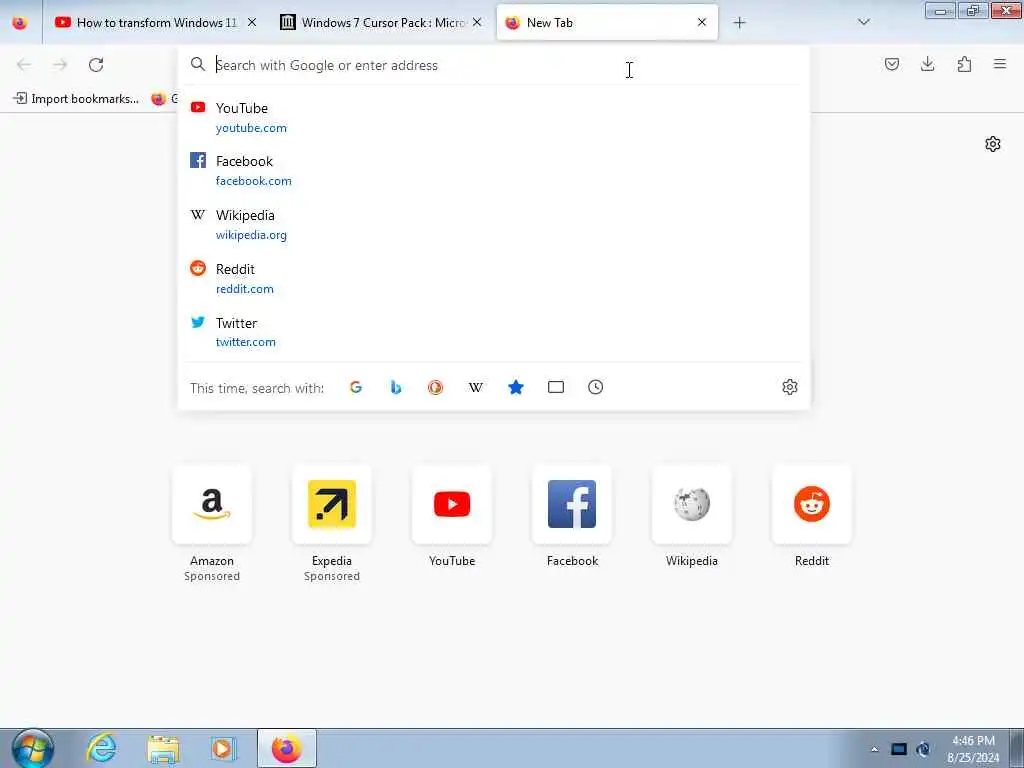Viewport: 1024px width, 768px height.
Task: Close the Windows 7 Cursor Pack tab
Action: pyautogui.click(x=477, y=22)
